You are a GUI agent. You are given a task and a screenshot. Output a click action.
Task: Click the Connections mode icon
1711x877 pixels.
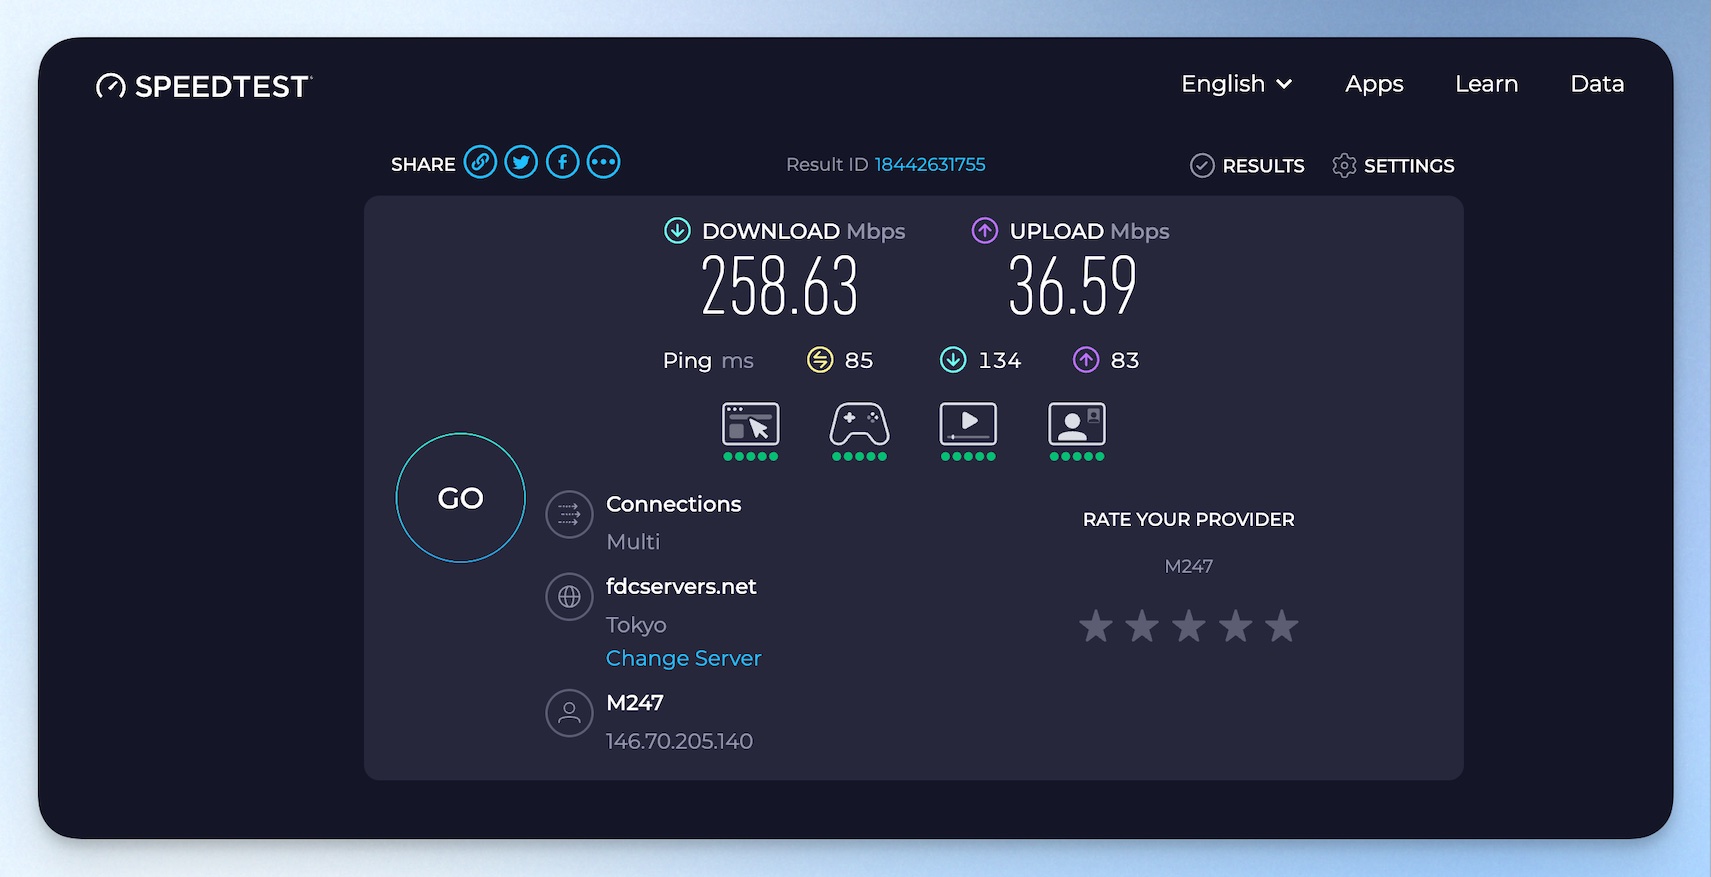pyautogui.click(x=569, y=515)
